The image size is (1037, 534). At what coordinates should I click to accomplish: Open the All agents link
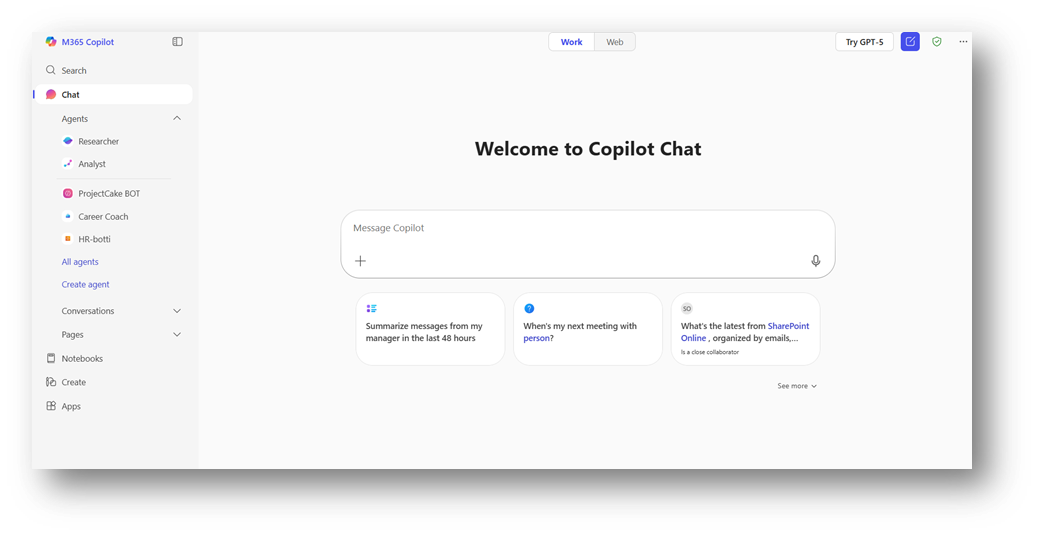[x=80, y=262]
